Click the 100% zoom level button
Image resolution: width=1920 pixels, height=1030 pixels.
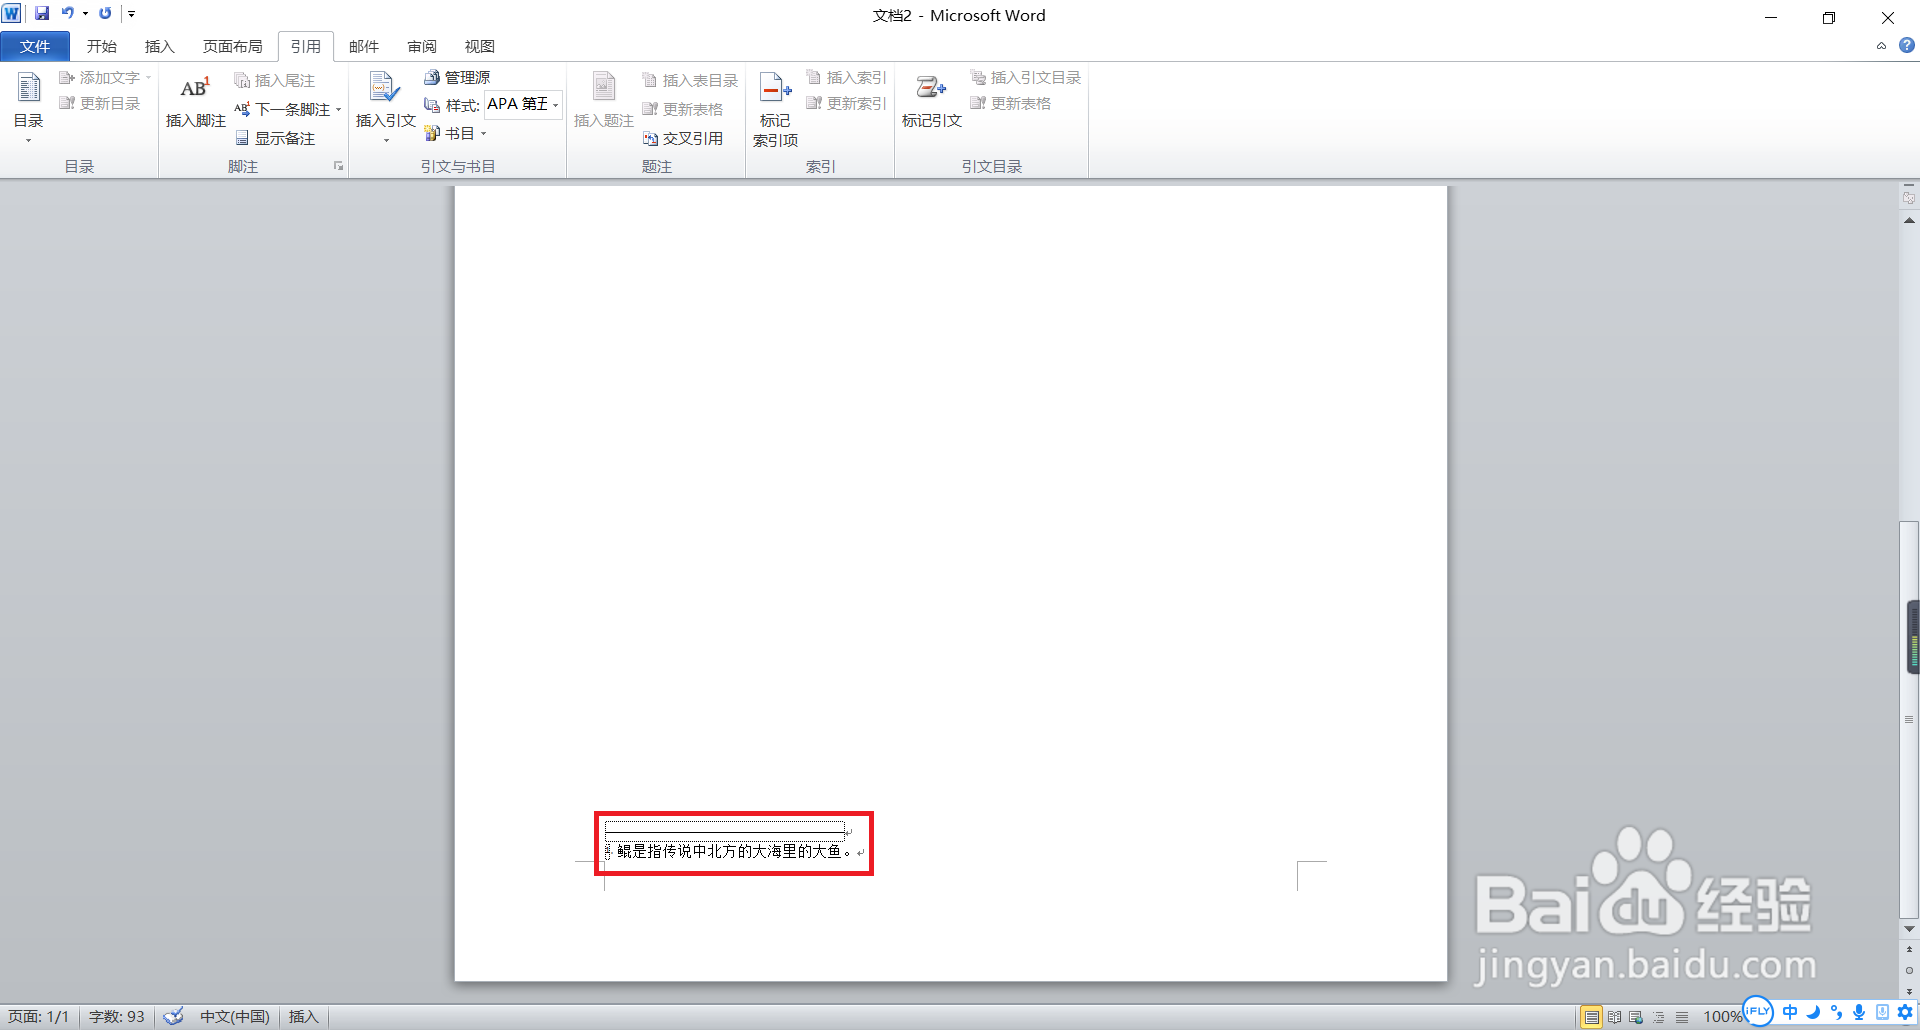click(x=1722, y=1017)
